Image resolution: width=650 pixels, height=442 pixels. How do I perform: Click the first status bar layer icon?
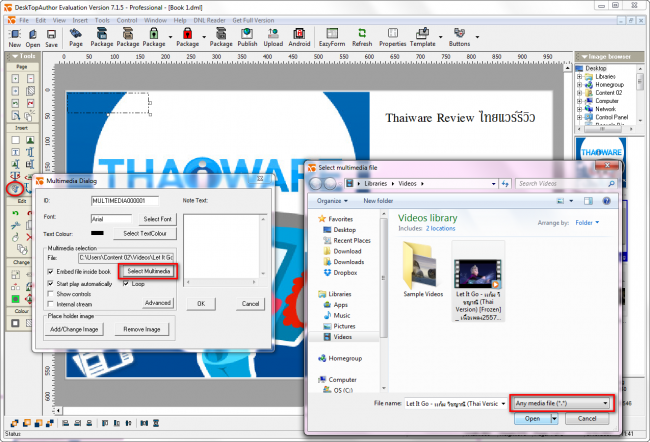pos(15,423)
